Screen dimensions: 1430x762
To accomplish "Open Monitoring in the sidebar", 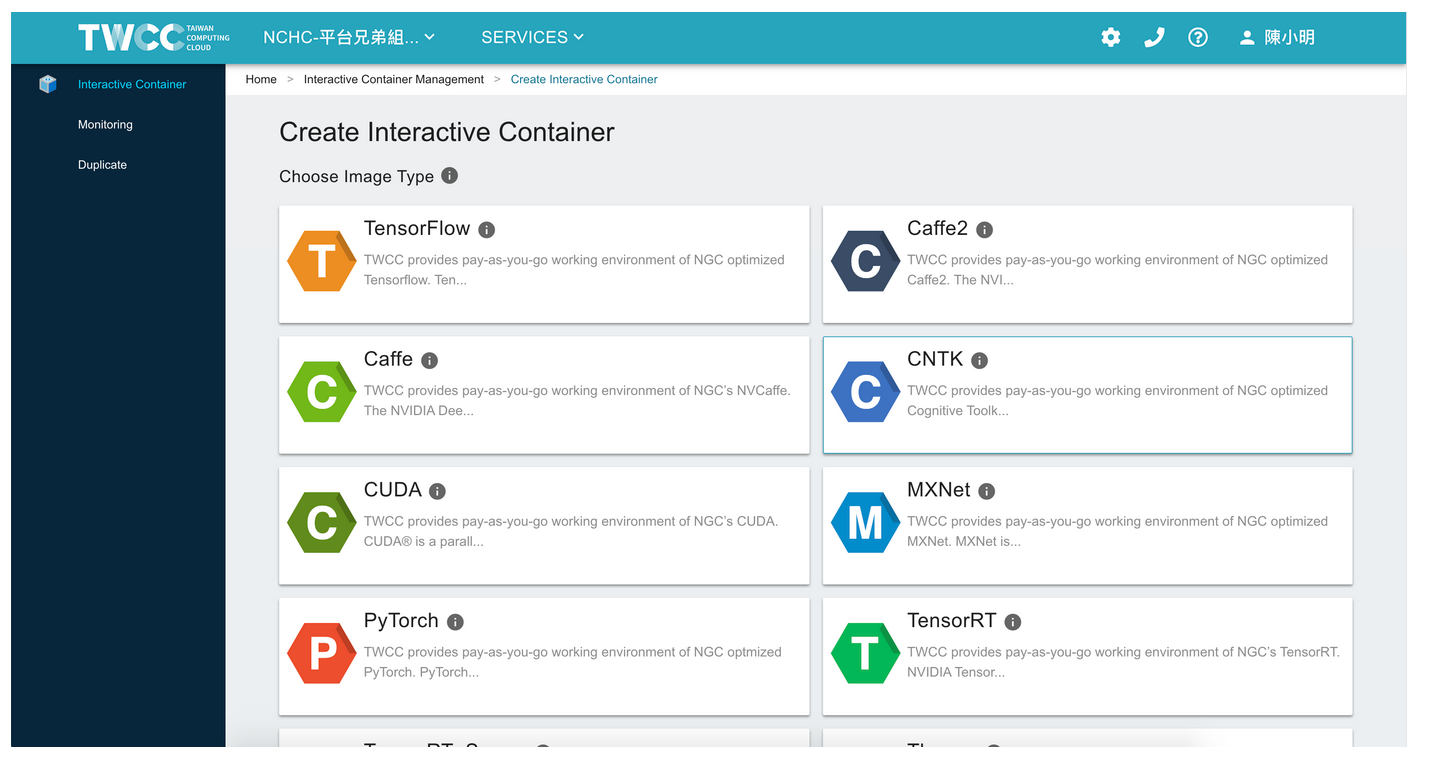I will point(105,124).
